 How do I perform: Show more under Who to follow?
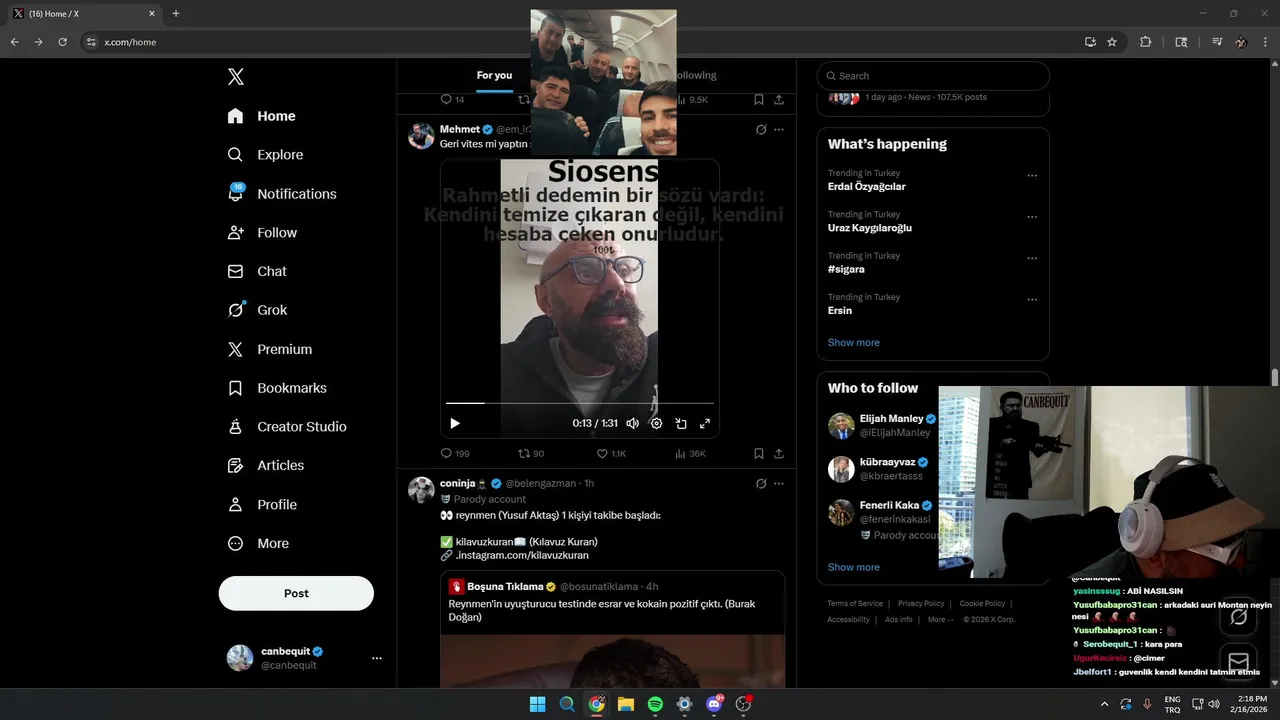854,567
